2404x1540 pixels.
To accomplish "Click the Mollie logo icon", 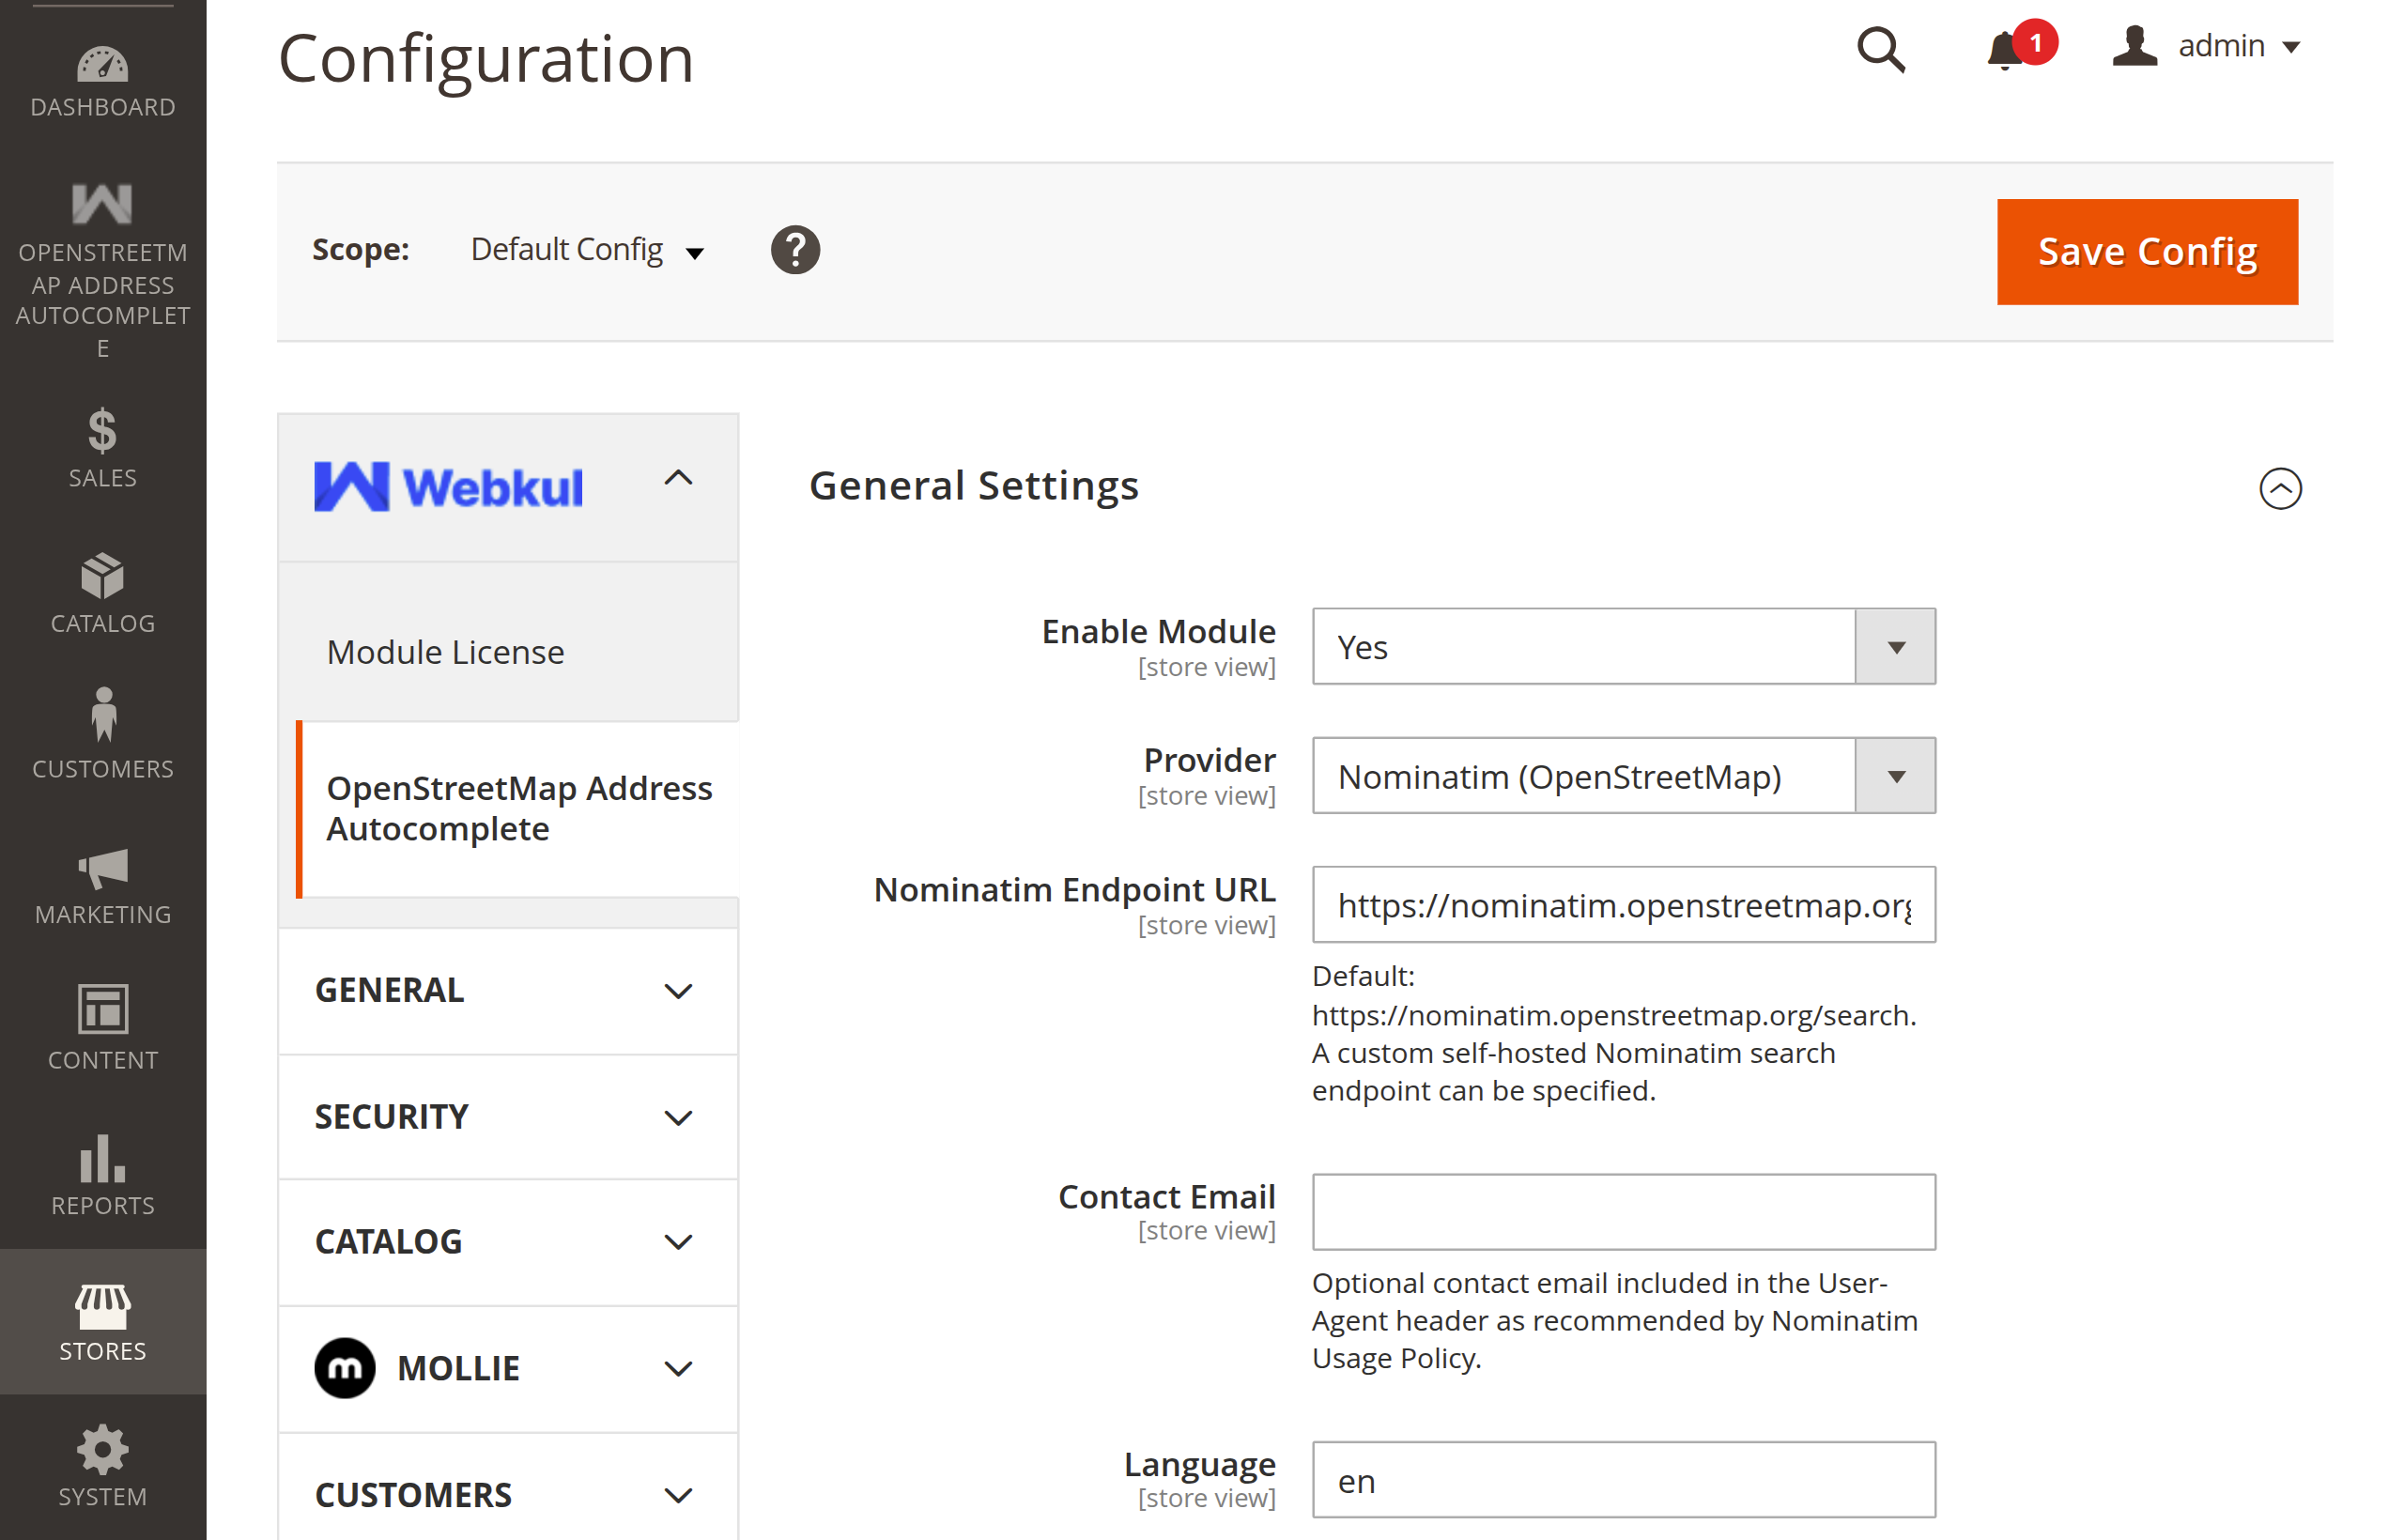I will click(x=345, y=1368).
